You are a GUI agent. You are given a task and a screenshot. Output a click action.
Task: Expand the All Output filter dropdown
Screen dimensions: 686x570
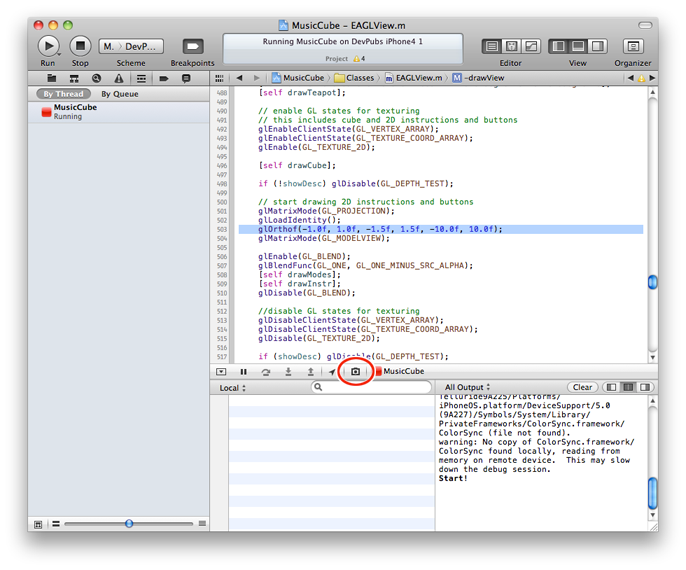click(x=471, y=387)
